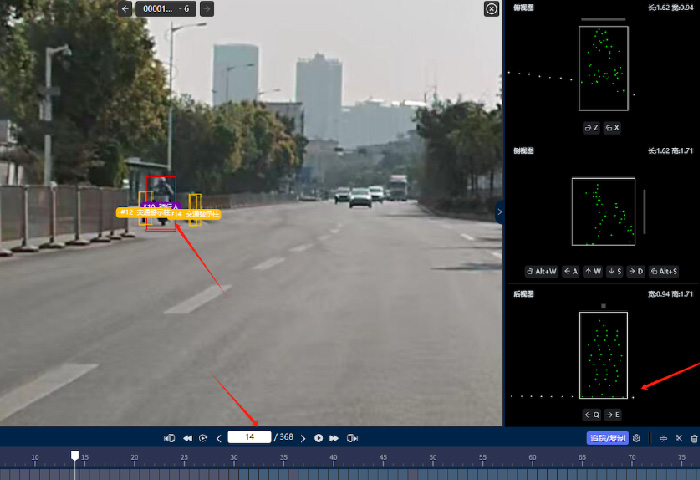This screenshot has height=480, width=700.
Task: Click the Z rotate button under top view
Action: (x=592, y=128)
